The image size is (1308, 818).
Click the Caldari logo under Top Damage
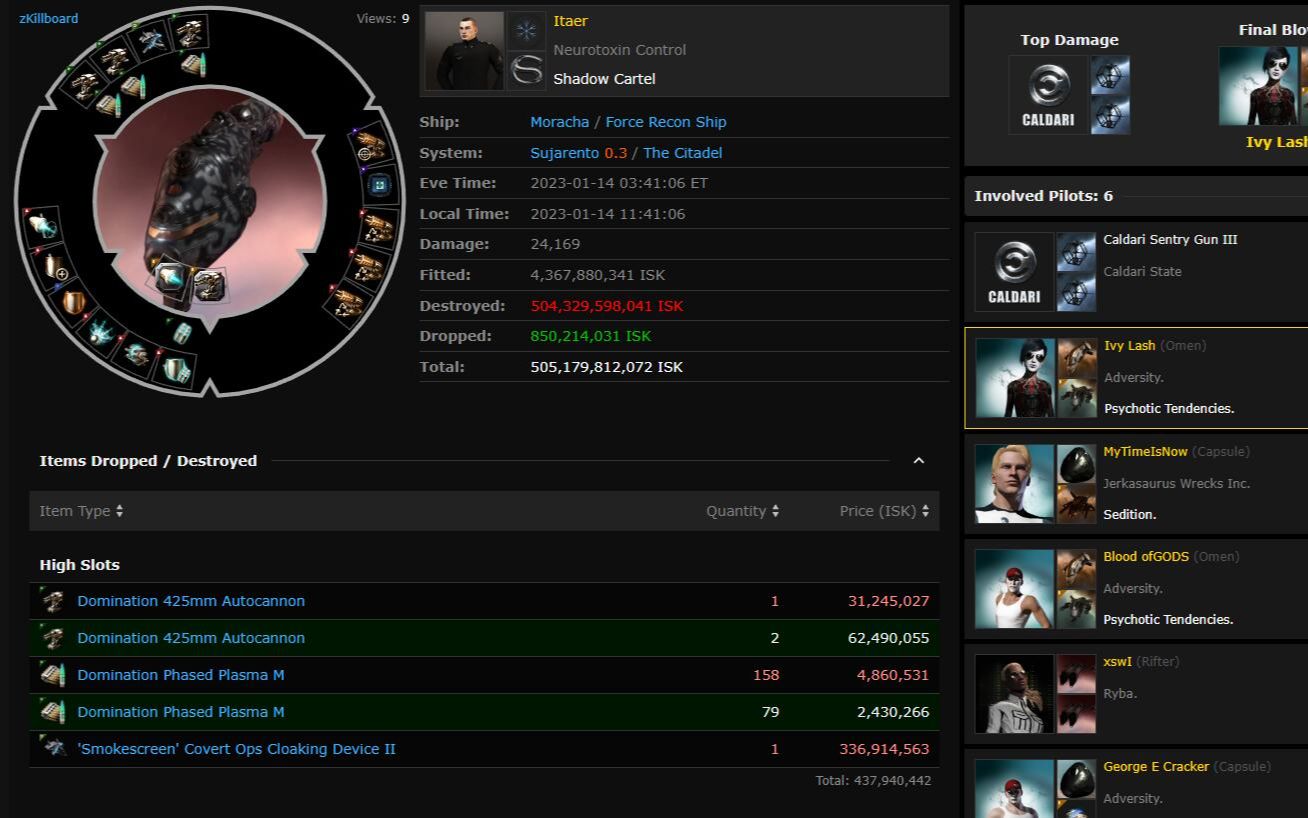pos(1048,95)
